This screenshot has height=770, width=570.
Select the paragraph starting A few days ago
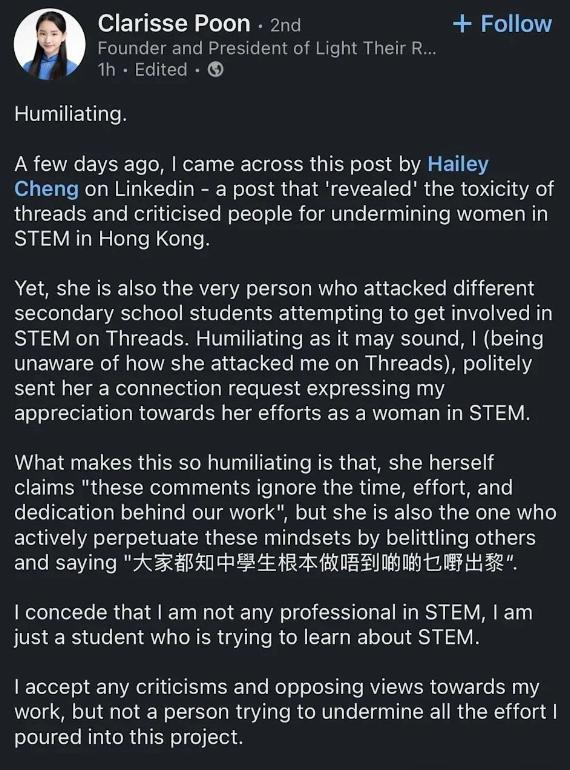[x=284, y=201]
